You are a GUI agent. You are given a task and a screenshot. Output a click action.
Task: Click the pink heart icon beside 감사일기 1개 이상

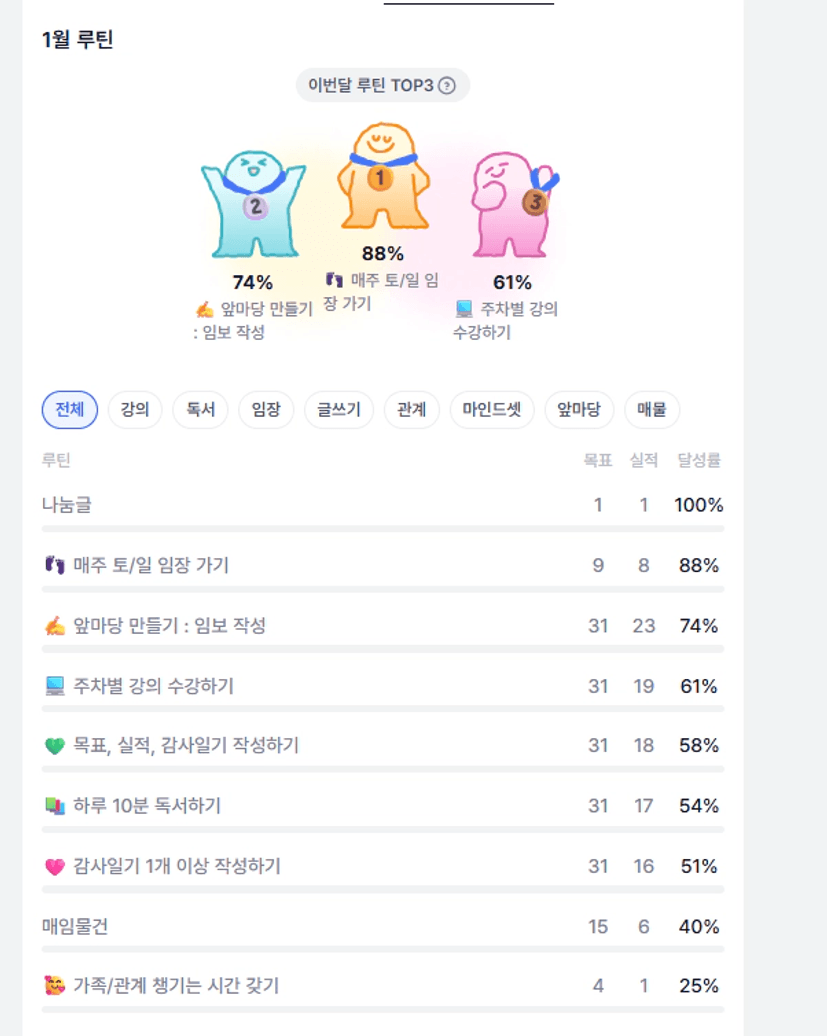[54, 866]
